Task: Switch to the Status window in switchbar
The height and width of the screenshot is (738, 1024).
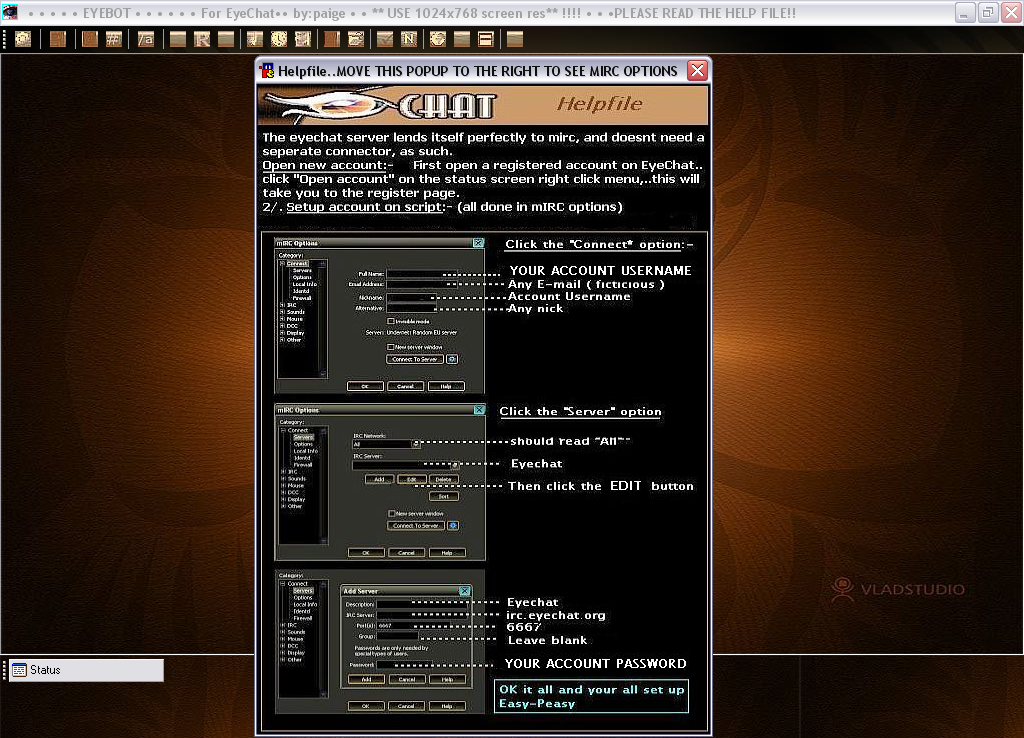Action: [86, 670]
